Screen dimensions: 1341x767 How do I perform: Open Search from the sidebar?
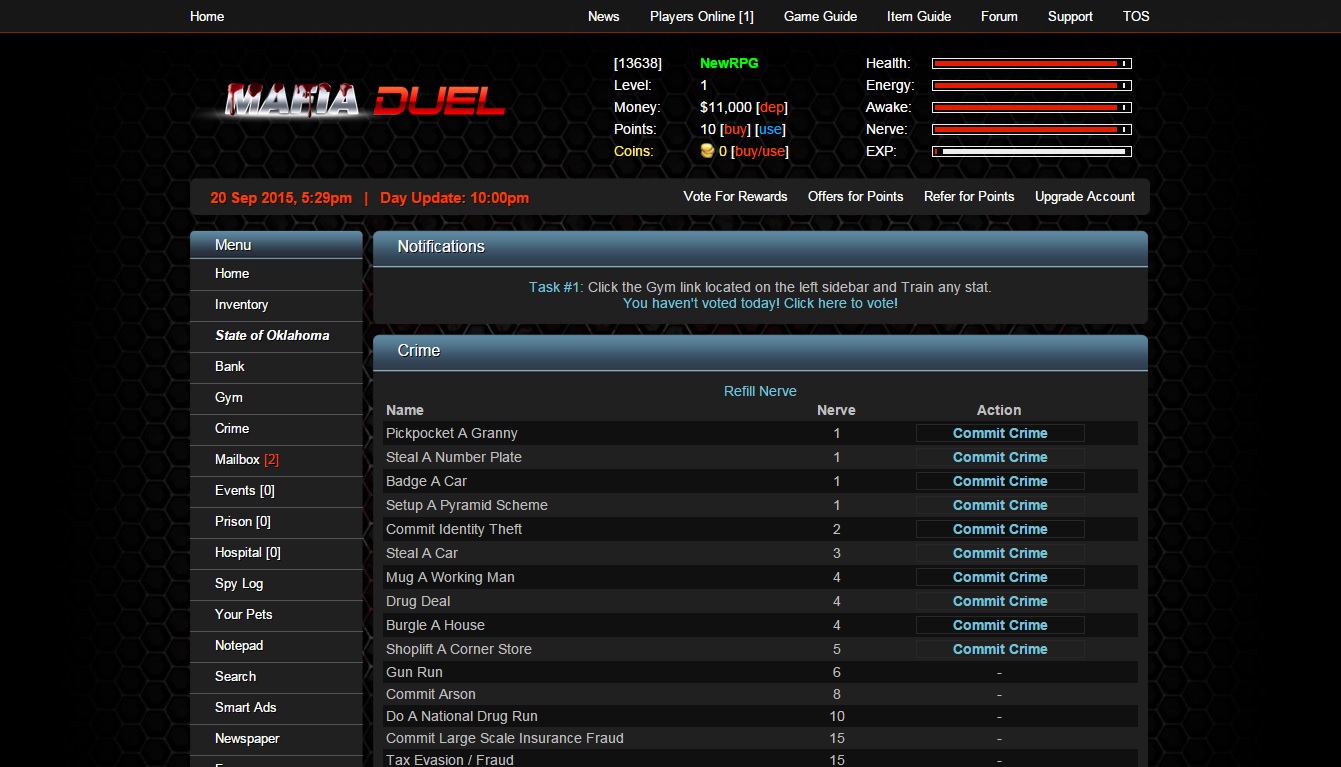(x=276, y=677)
